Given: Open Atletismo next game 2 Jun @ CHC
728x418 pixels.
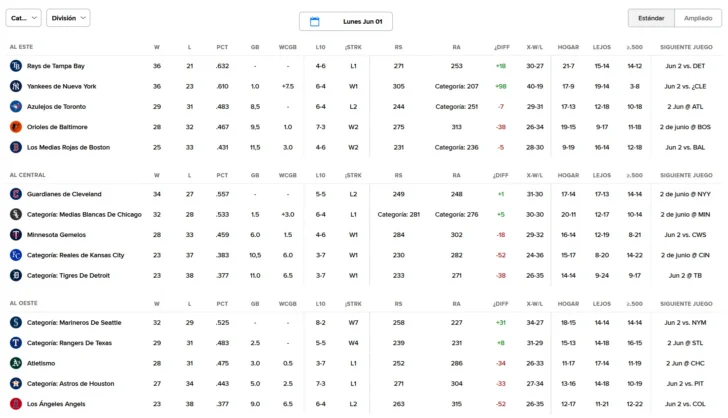Looking at the screenshot, I should point(685,363).
